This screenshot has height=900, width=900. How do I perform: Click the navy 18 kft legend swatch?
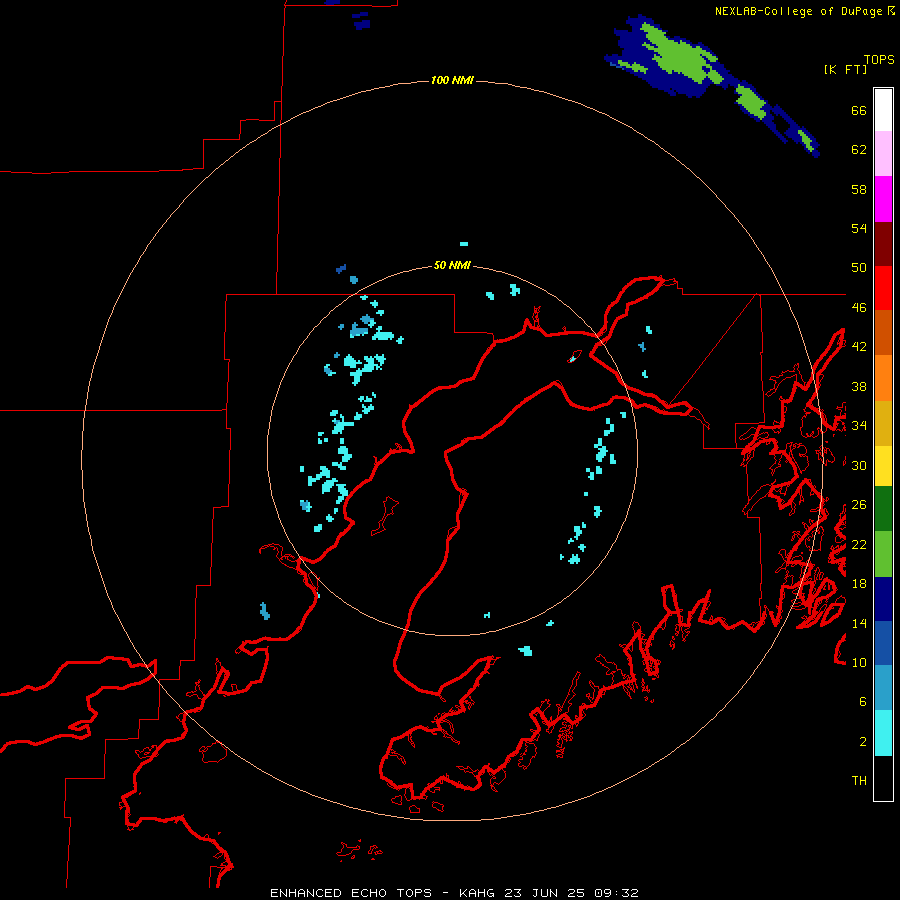[x=883, y=599]
